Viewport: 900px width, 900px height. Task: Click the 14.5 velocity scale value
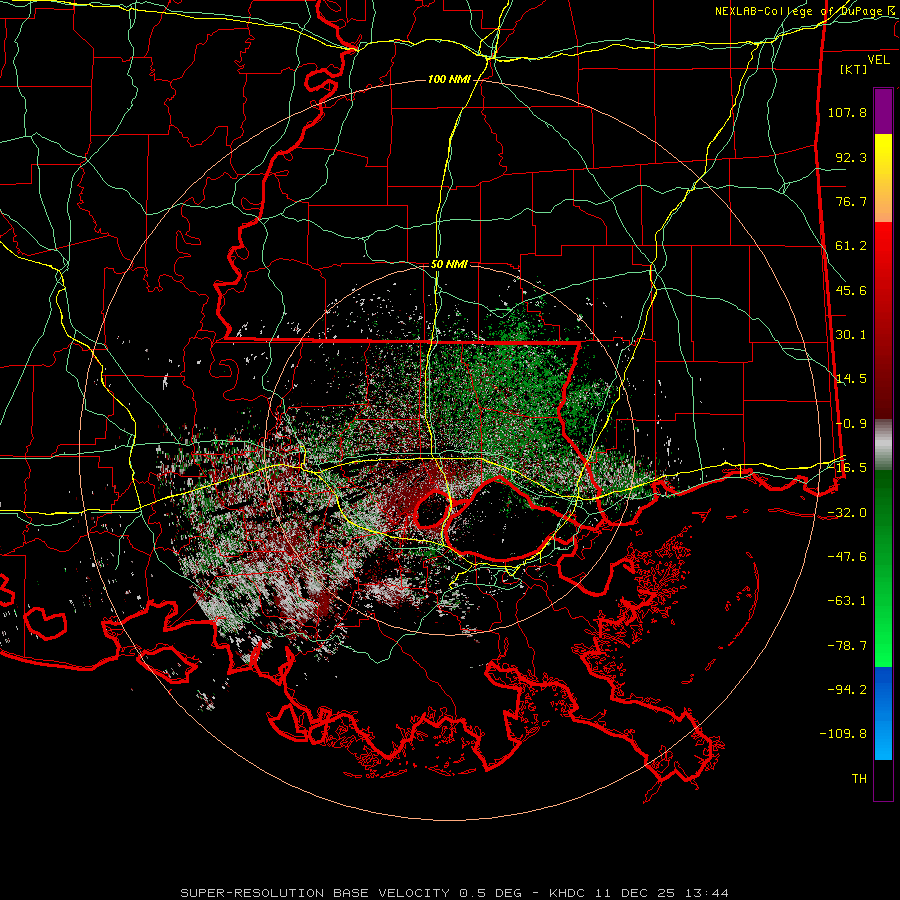[851, 379]
